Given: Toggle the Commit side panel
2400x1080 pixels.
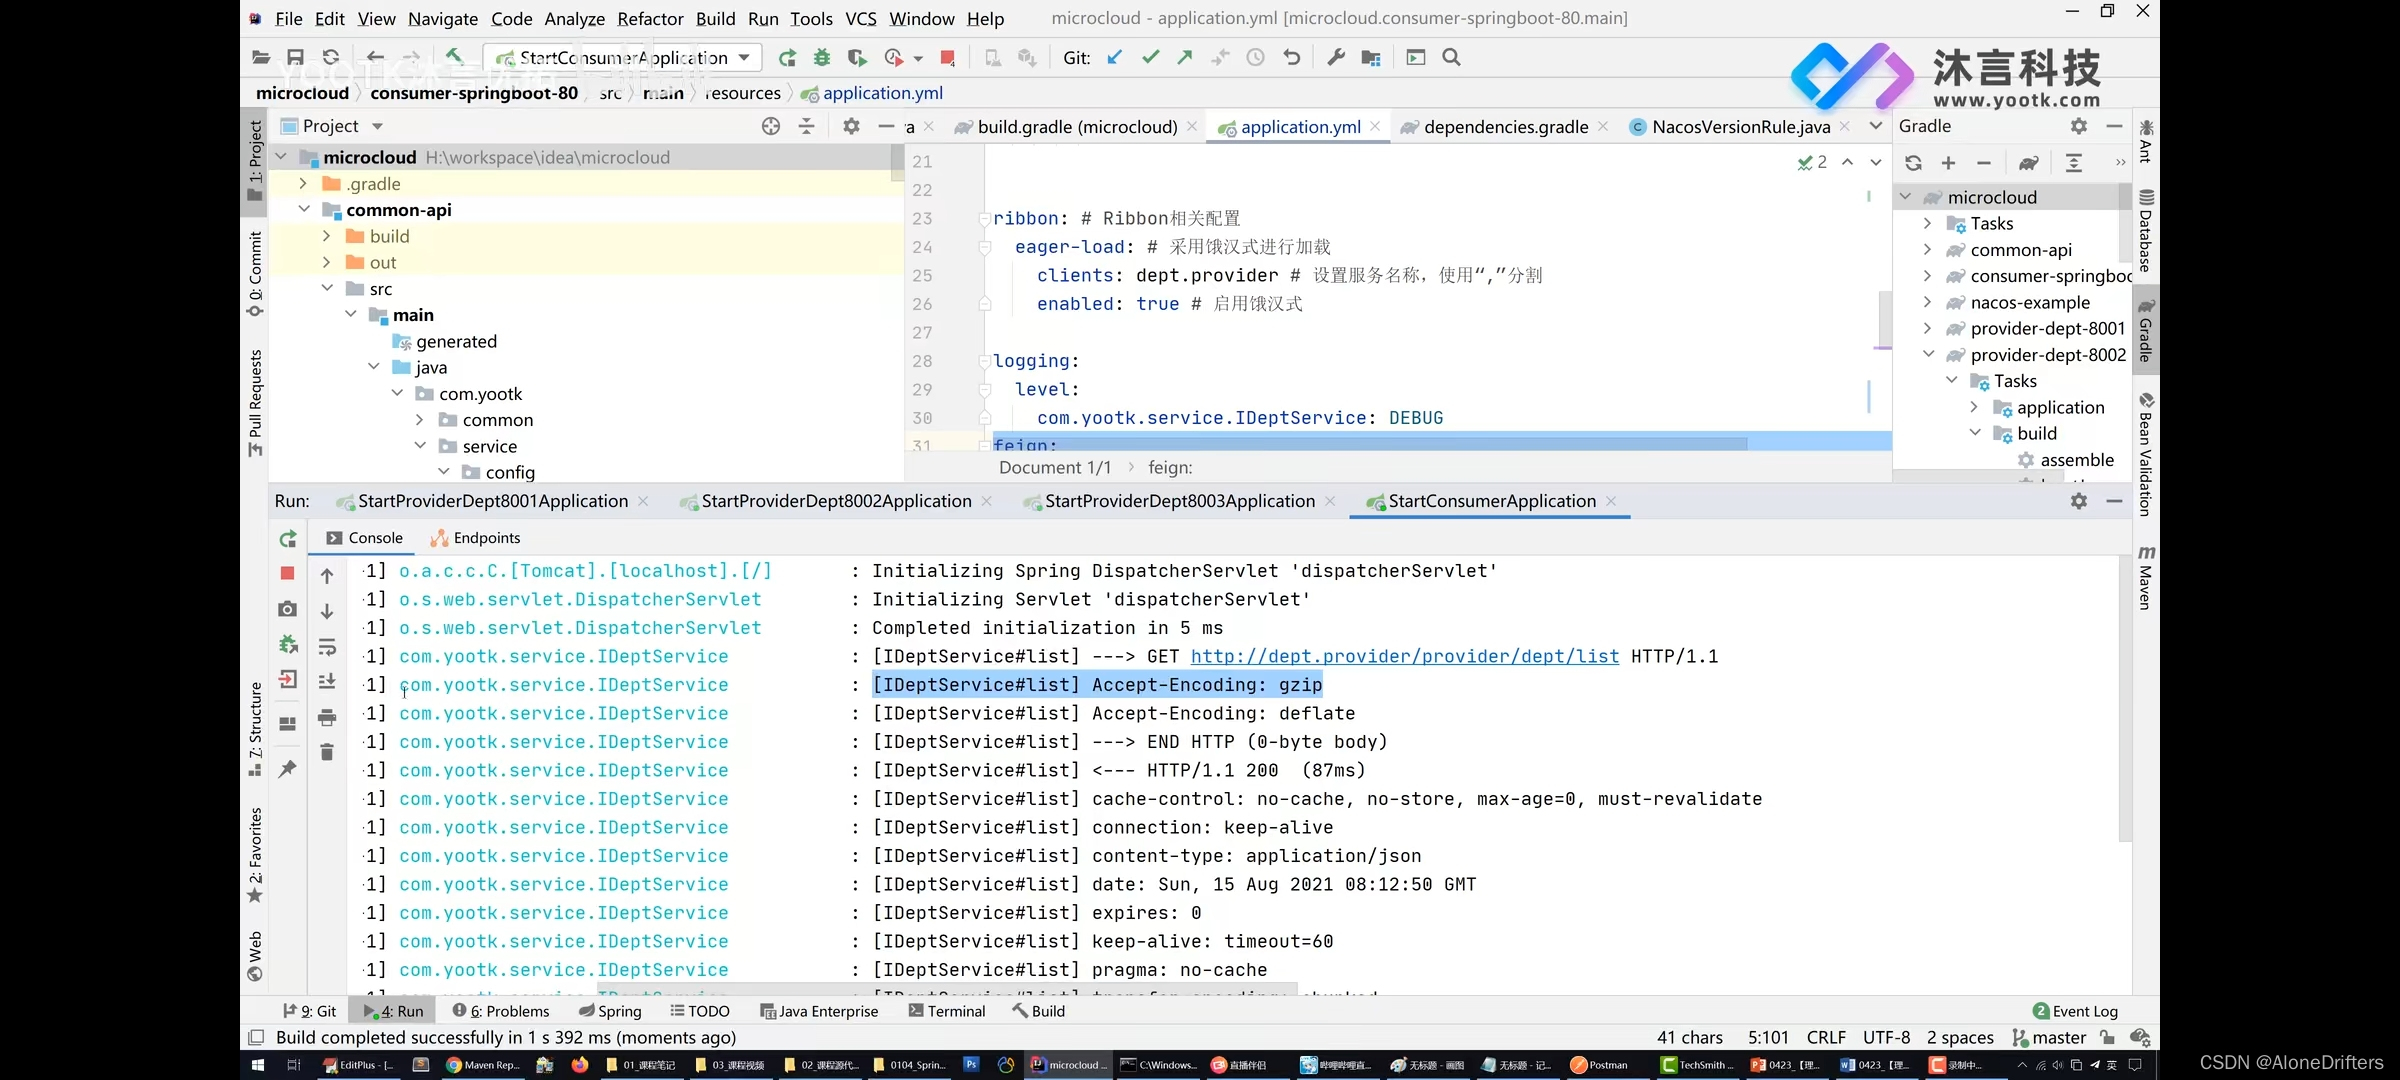Looking at the screenshot, I should tap(255, 273).
